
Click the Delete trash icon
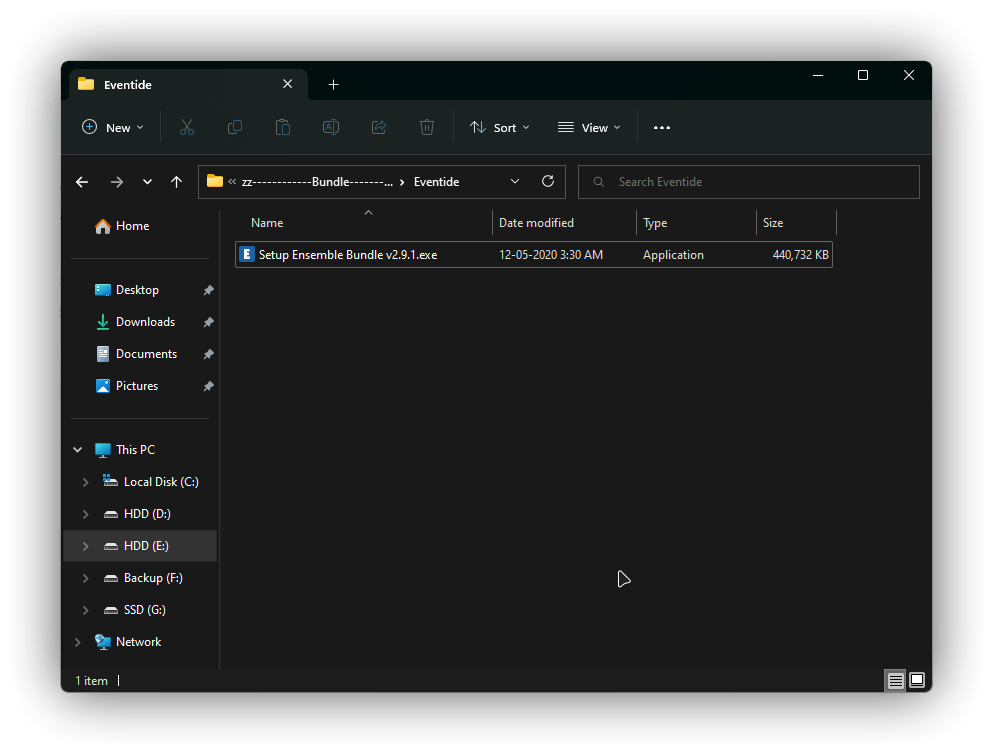[427, 127]
